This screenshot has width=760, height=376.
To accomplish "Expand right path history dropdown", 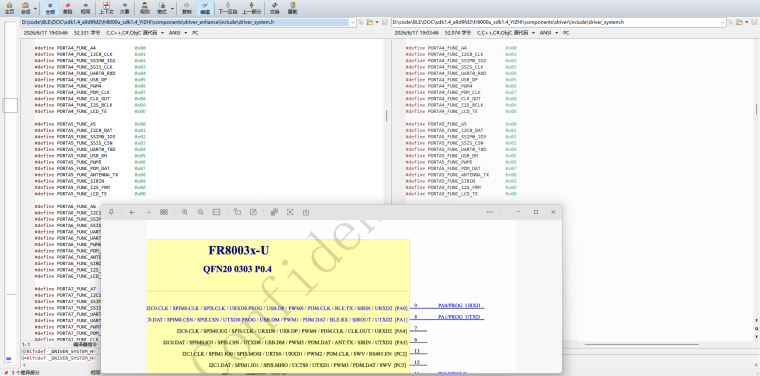I will point(723,22).
